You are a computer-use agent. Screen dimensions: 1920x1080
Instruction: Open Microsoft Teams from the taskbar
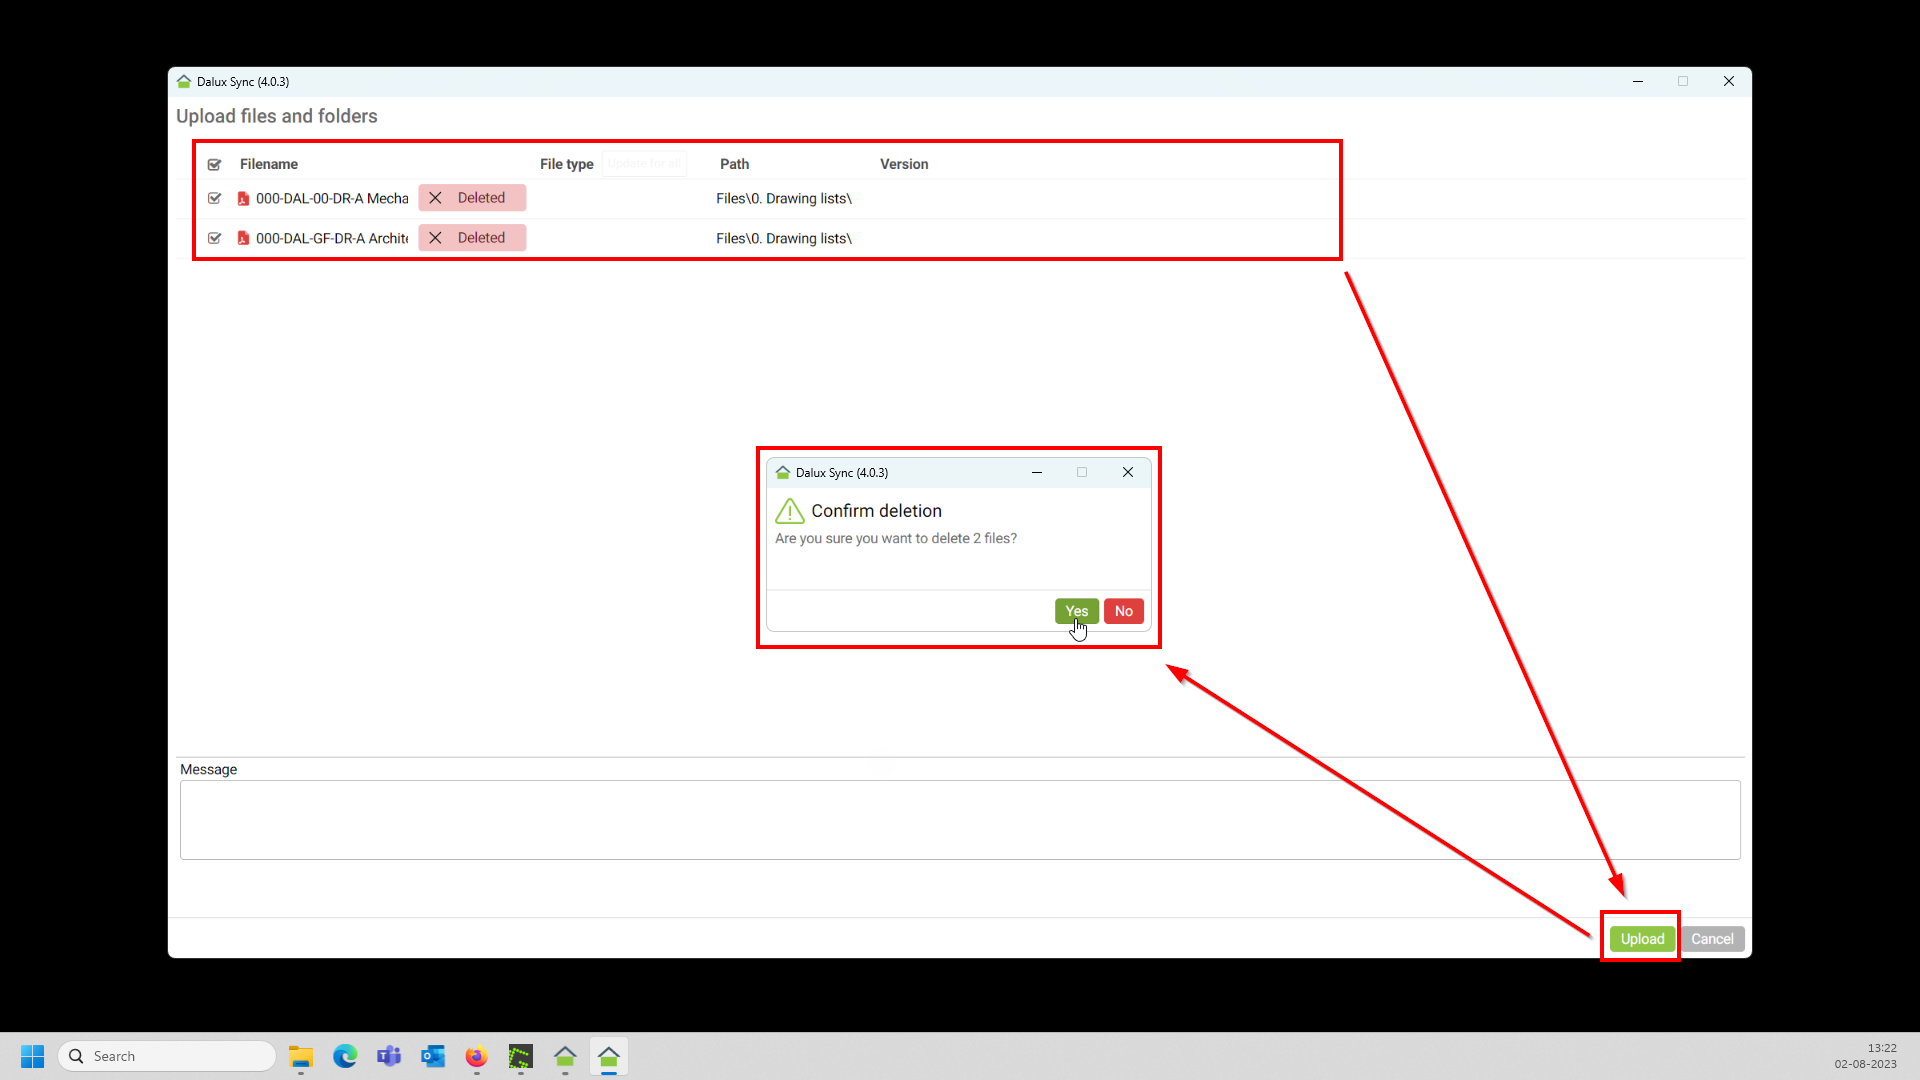coord(389,1057)
